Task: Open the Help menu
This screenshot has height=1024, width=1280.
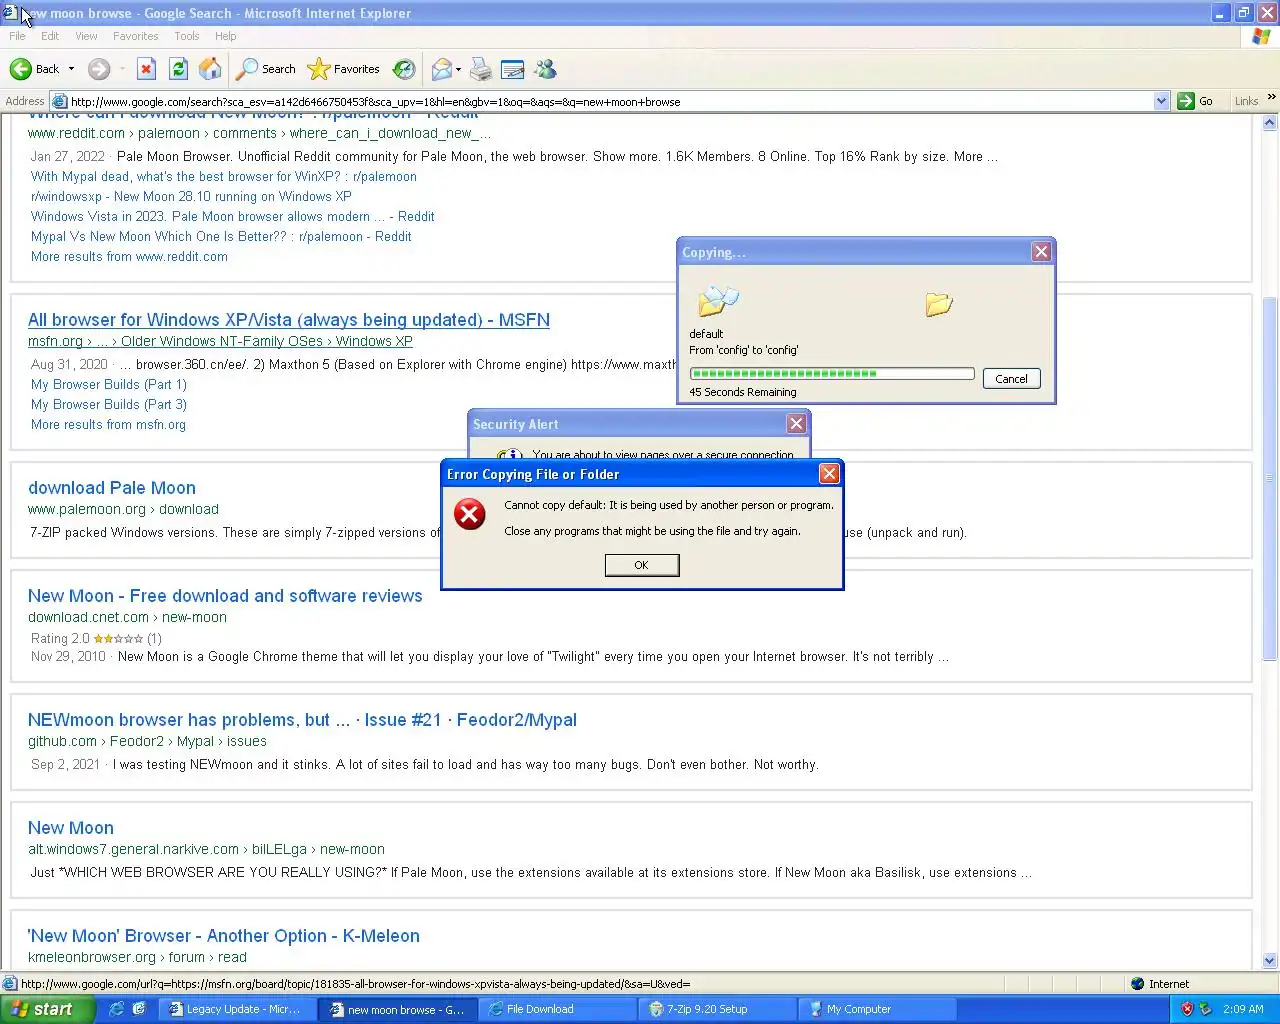Action: click(x=226, y=36)
